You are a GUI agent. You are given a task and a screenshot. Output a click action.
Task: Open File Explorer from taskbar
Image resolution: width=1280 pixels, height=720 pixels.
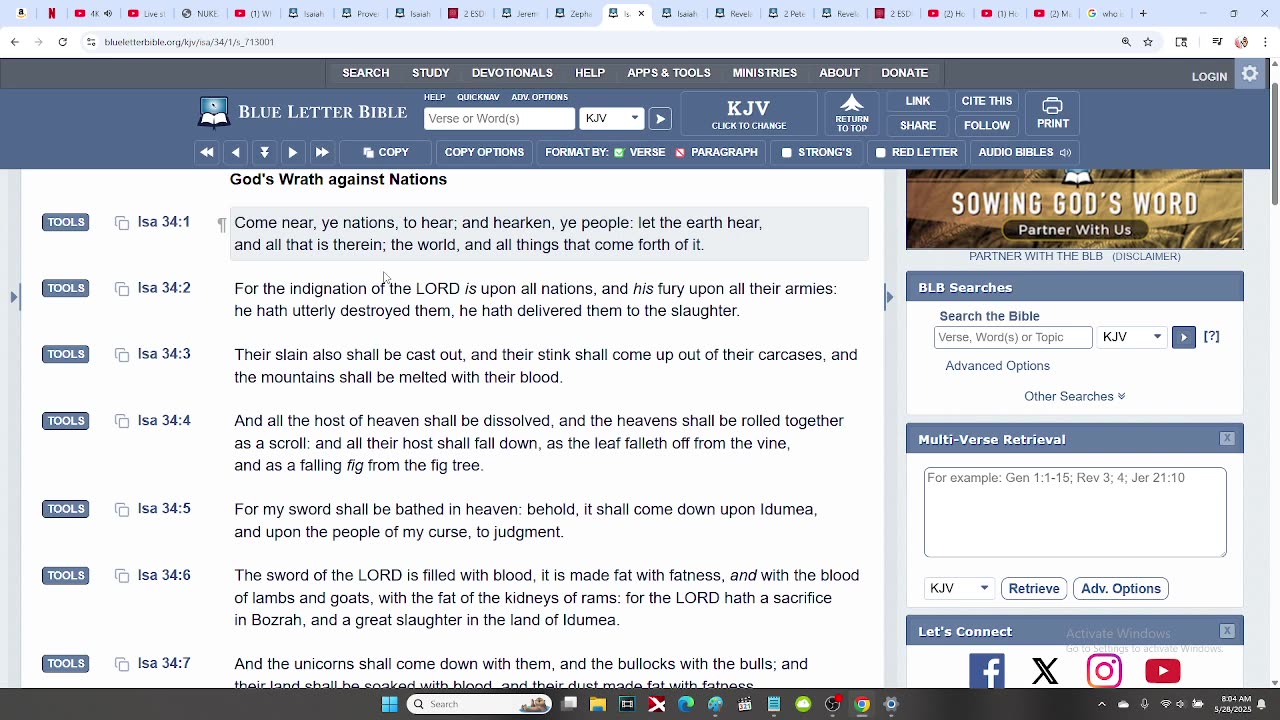[x=598, y=704]
